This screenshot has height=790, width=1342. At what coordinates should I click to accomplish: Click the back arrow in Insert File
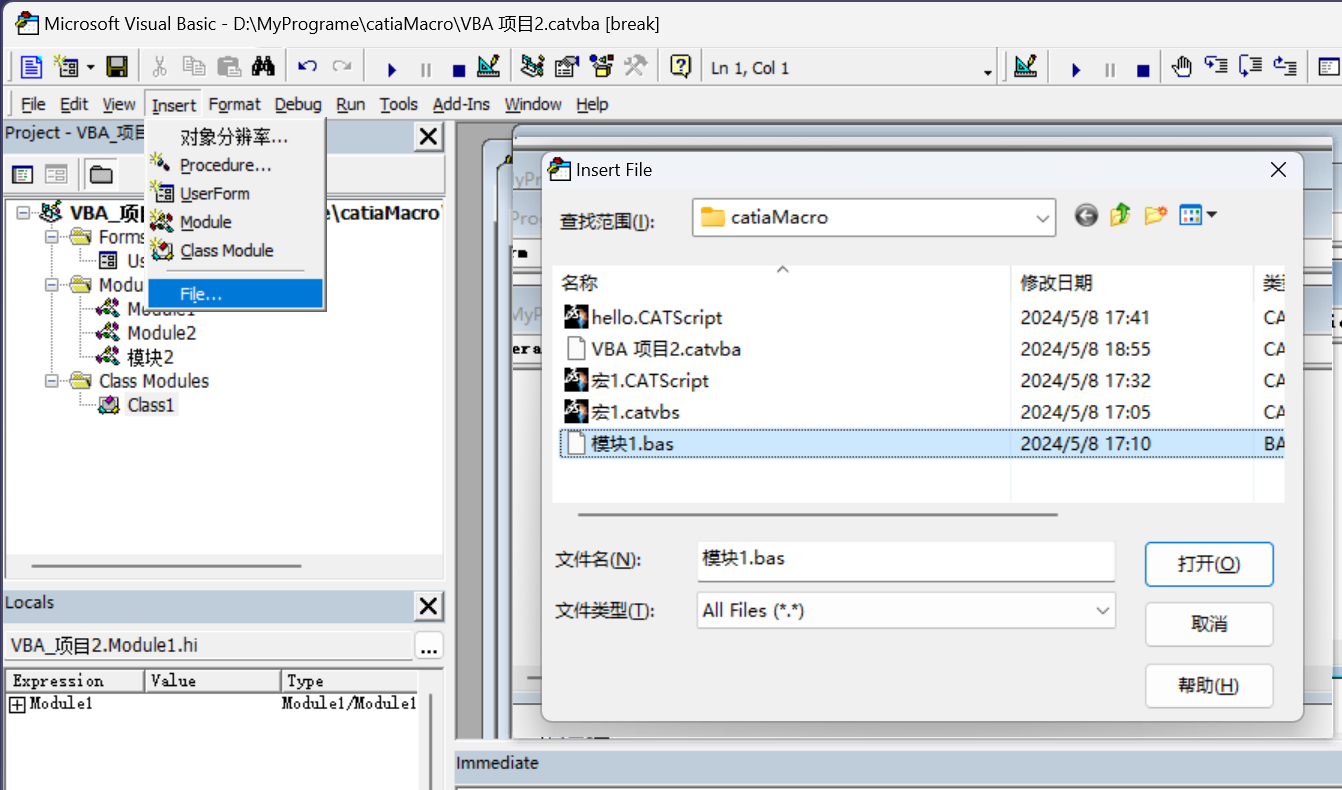click(1086, 215)
